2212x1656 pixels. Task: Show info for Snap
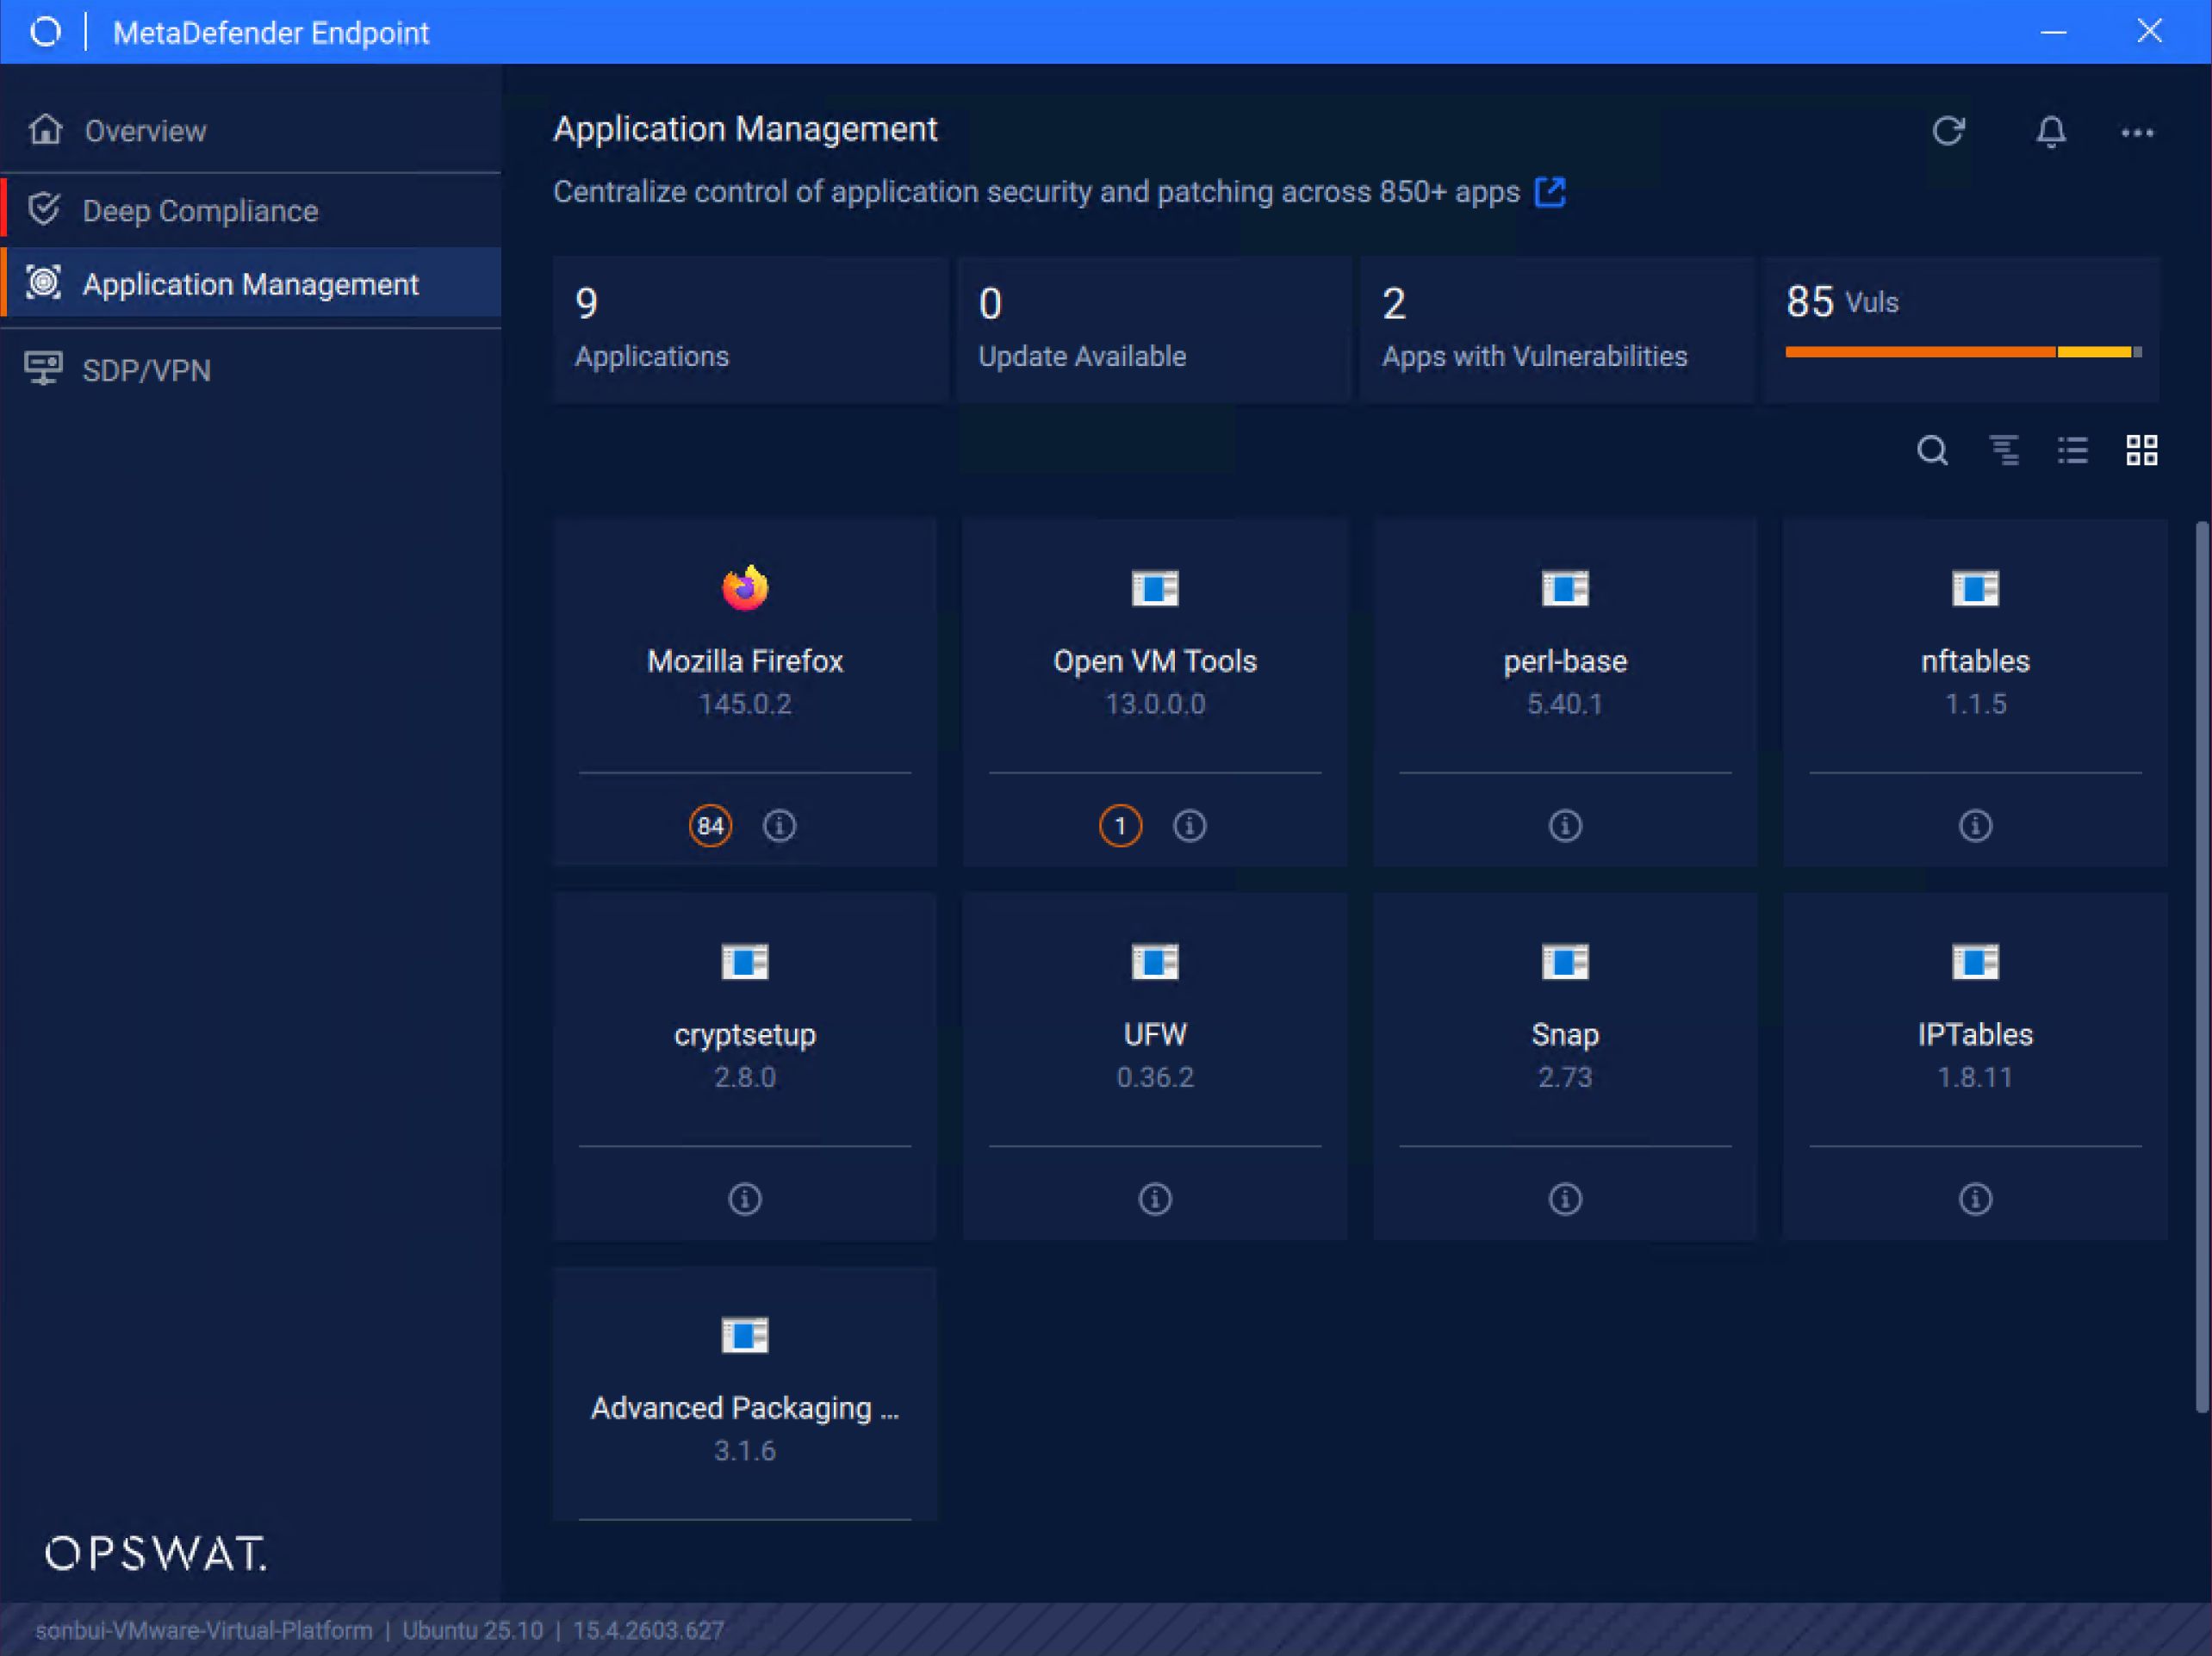(1564, 1199)
